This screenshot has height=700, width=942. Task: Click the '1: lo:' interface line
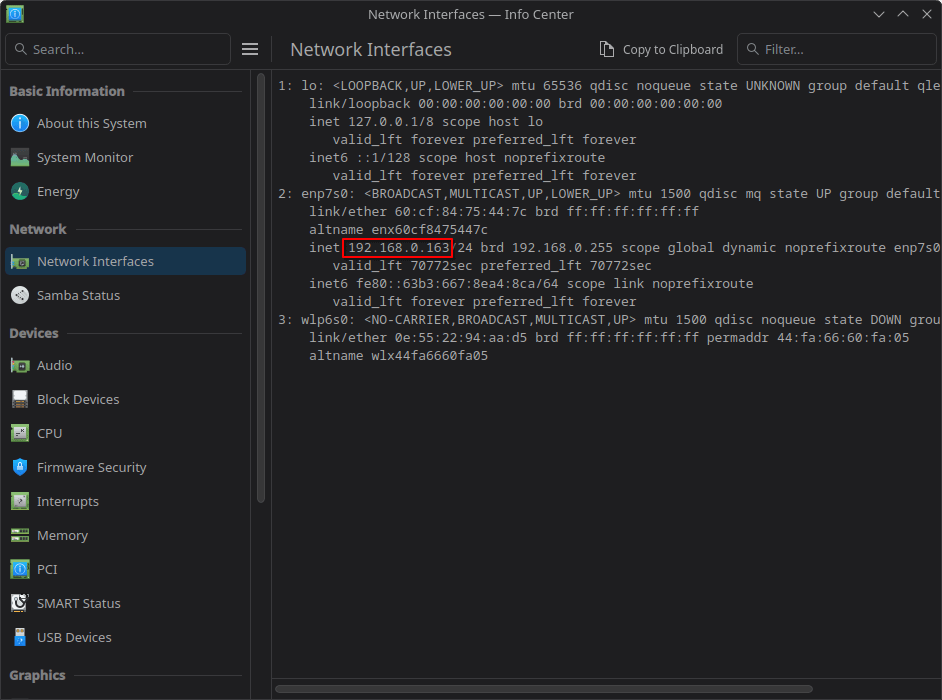click(x=609, y=86)
